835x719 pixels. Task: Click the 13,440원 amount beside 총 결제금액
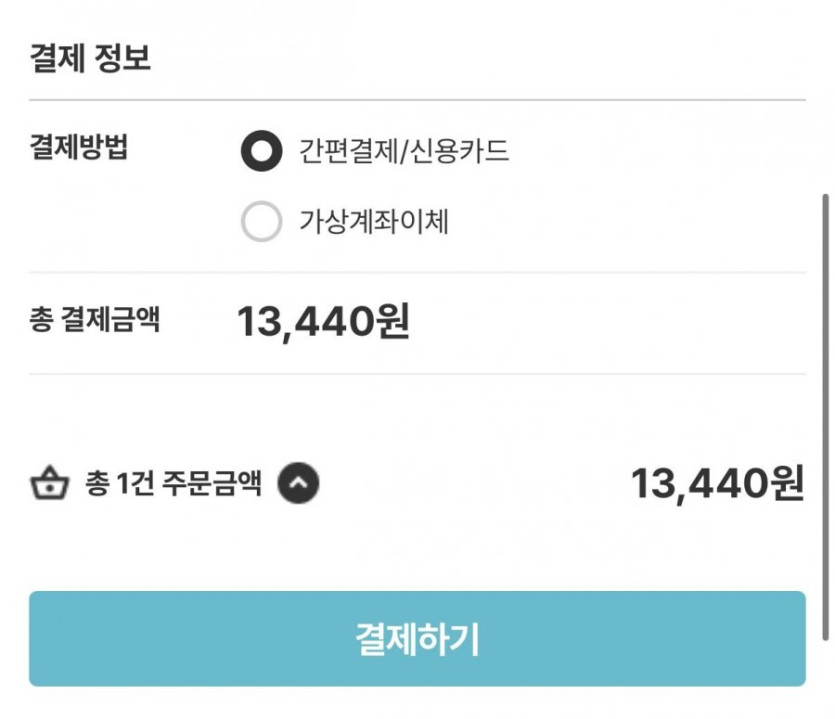323,322
